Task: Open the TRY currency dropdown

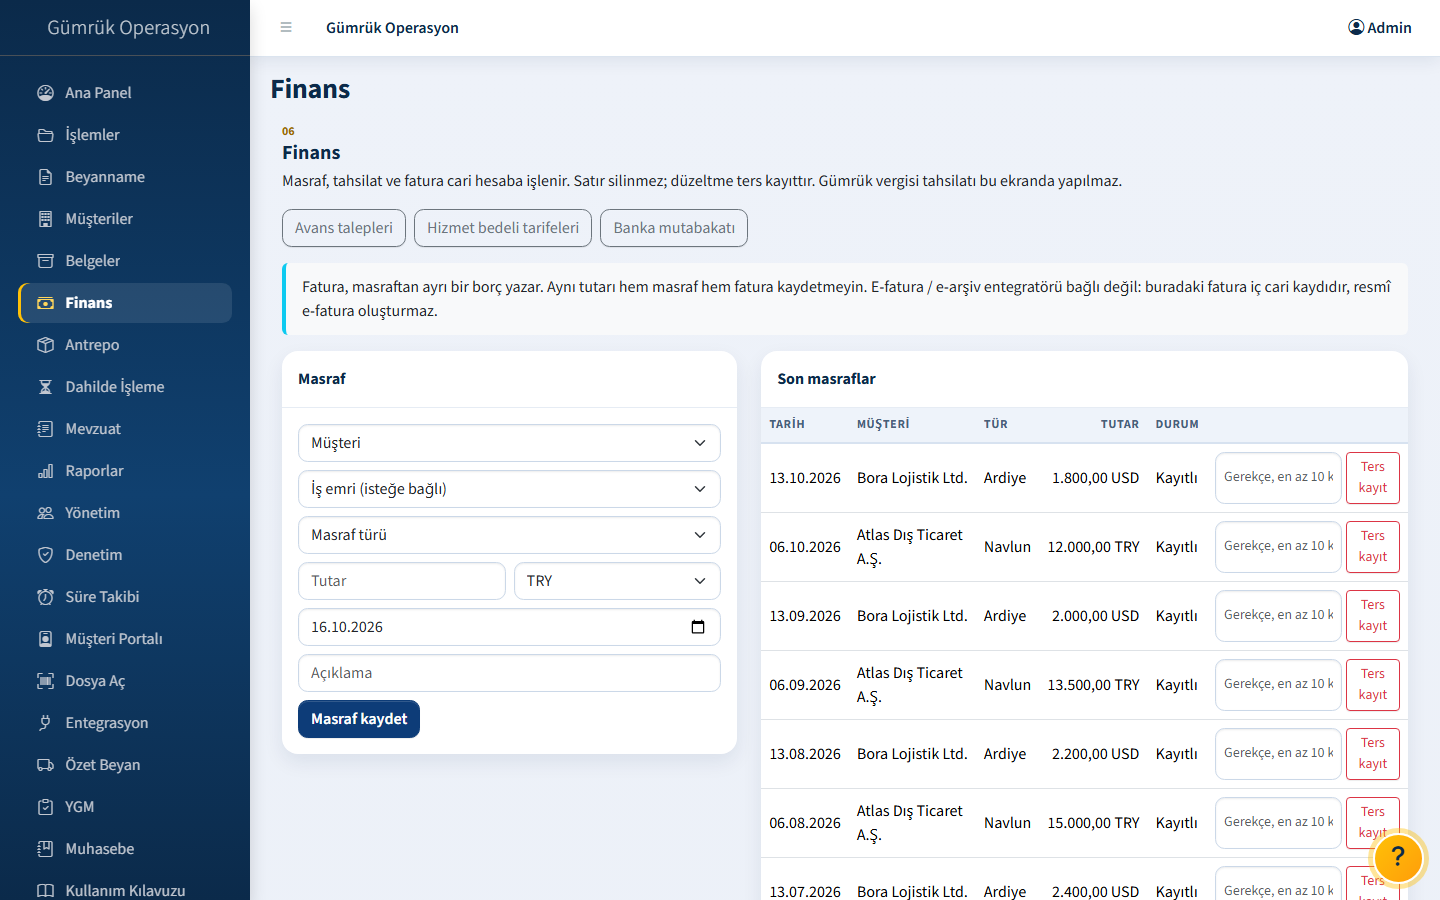Action: (617, 581)
